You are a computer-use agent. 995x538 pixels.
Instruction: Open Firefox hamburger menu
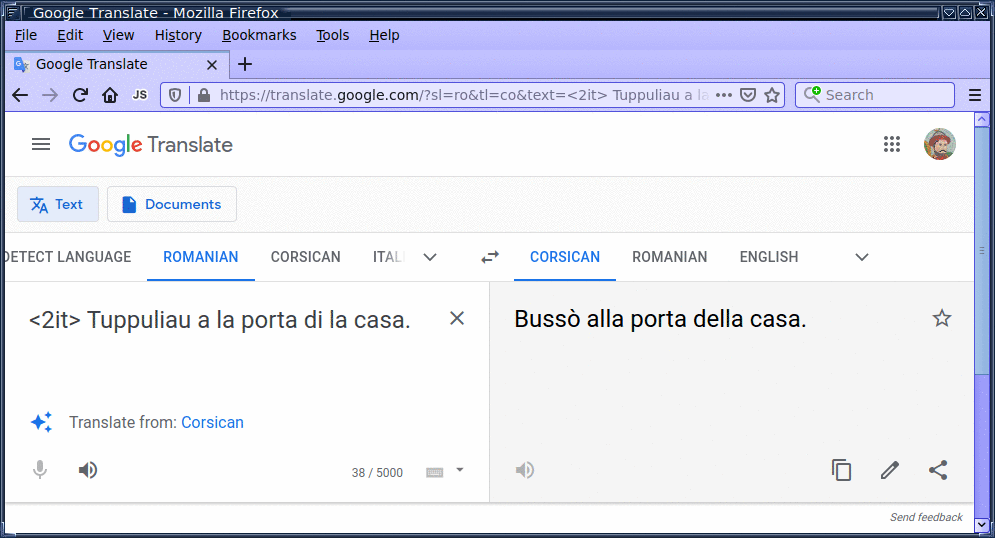975,95
